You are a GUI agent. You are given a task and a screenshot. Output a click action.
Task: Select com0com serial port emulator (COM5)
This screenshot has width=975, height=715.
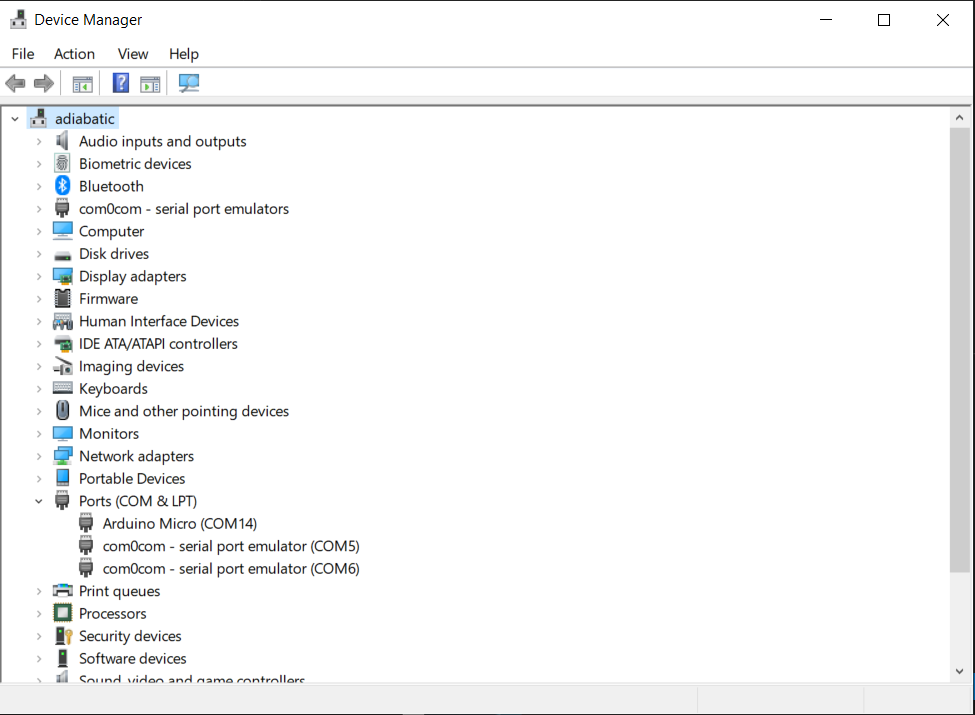(231, 546)
